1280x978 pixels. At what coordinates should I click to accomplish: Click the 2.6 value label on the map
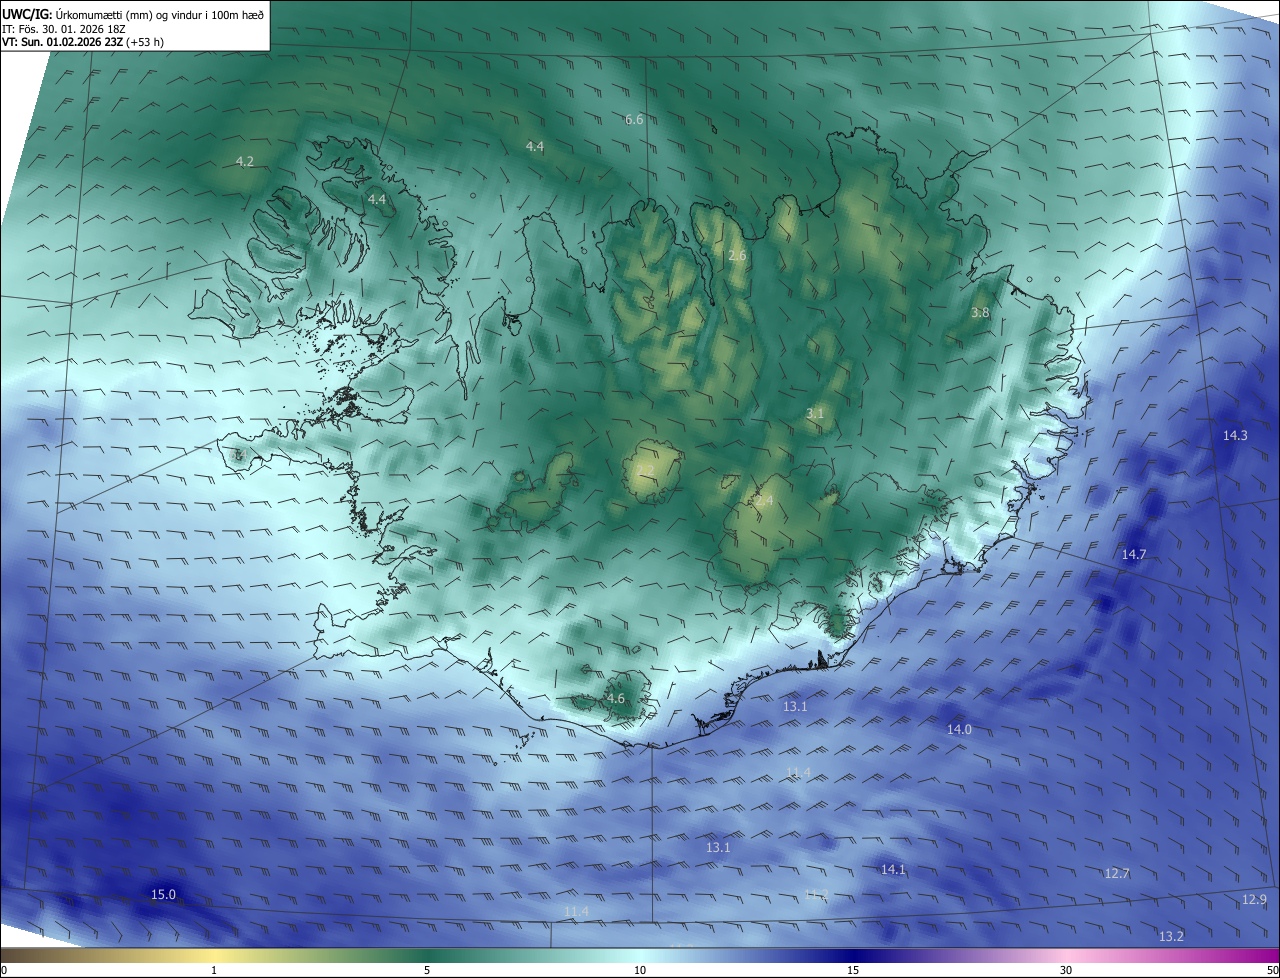[x=737, y=256]
